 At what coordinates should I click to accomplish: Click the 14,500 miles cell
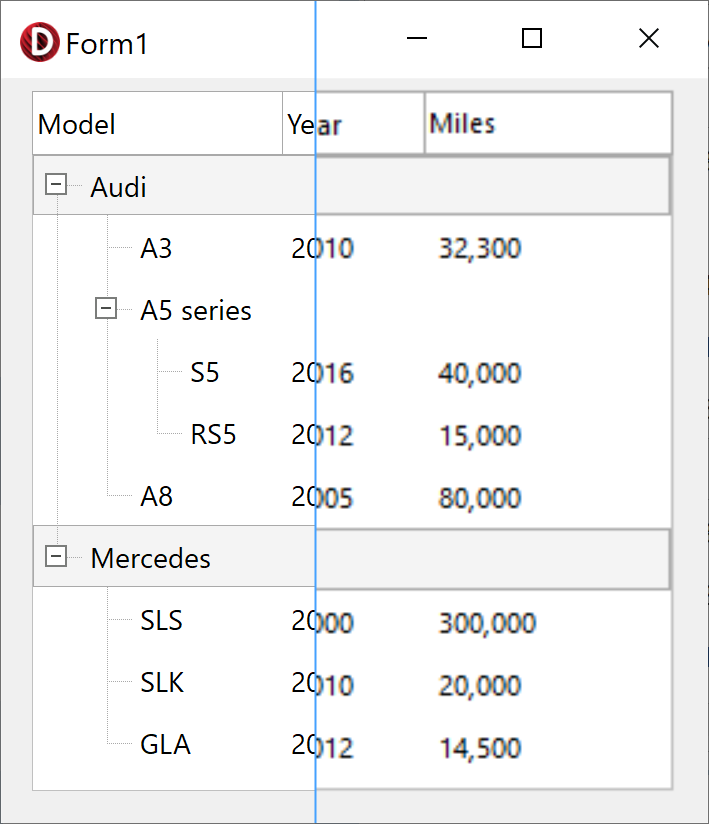tap(480, 747)
